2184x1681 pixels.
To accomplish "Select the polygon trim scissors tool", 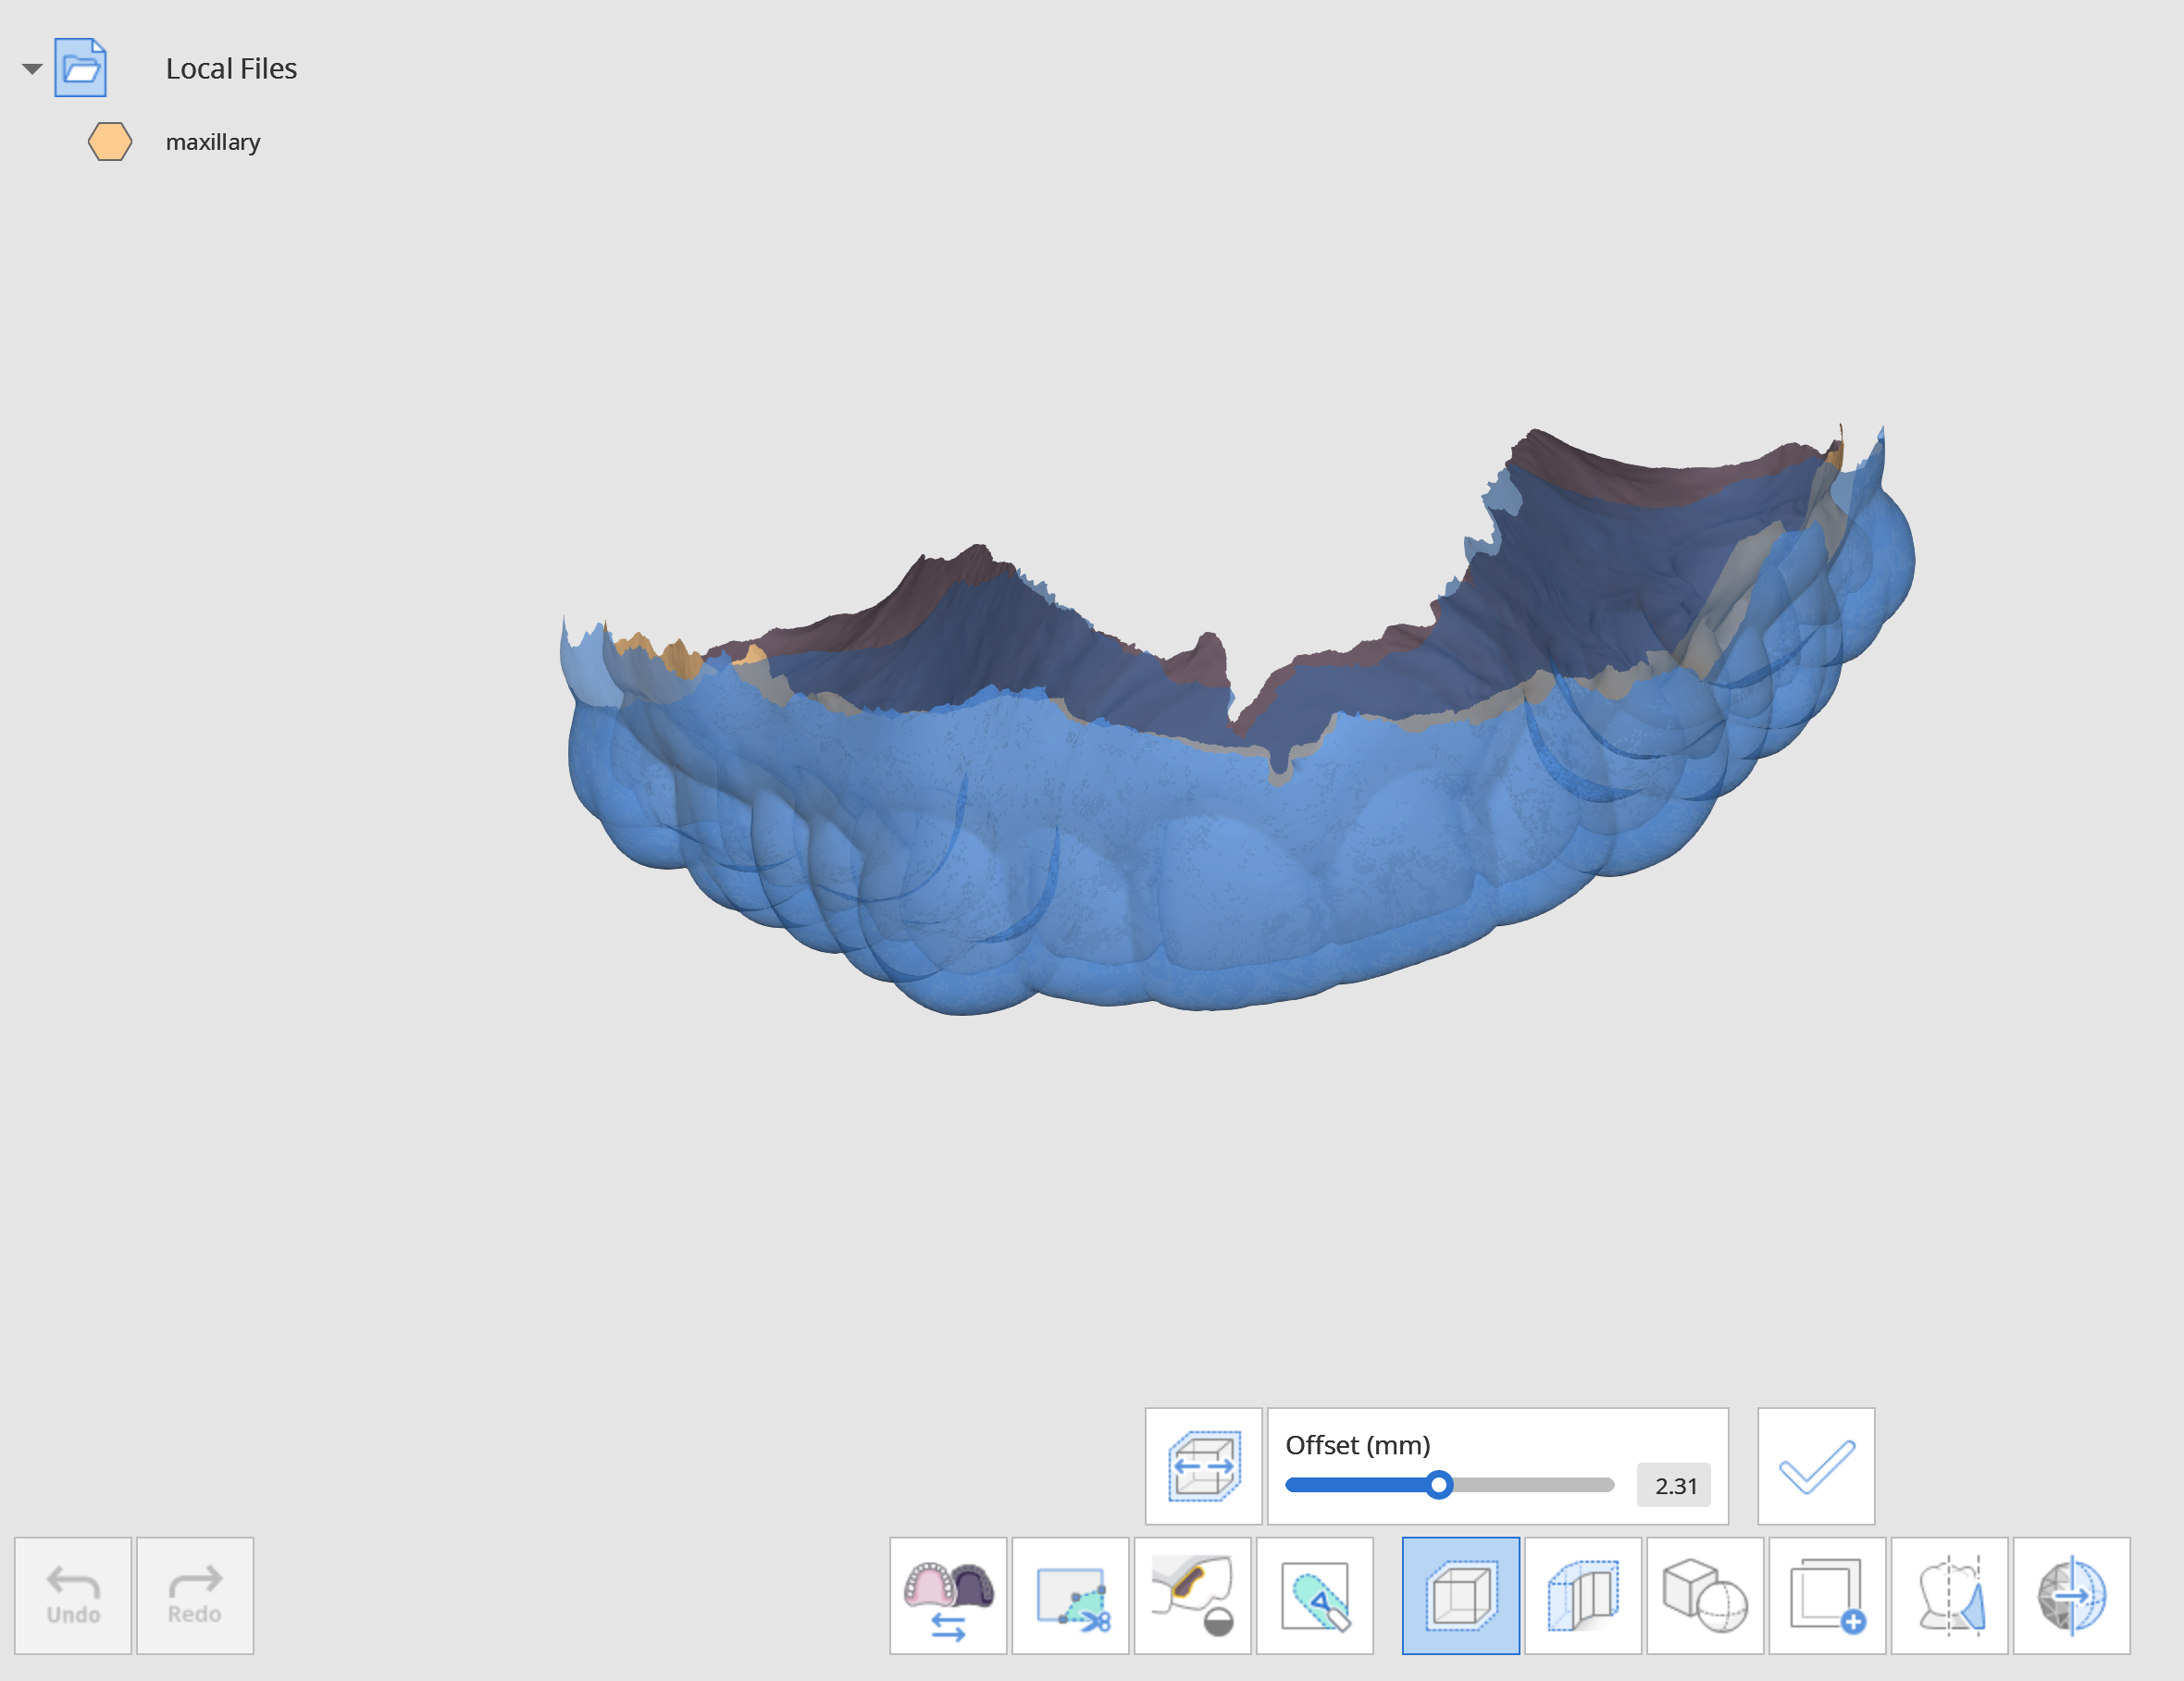I will pos(1070,1596).
